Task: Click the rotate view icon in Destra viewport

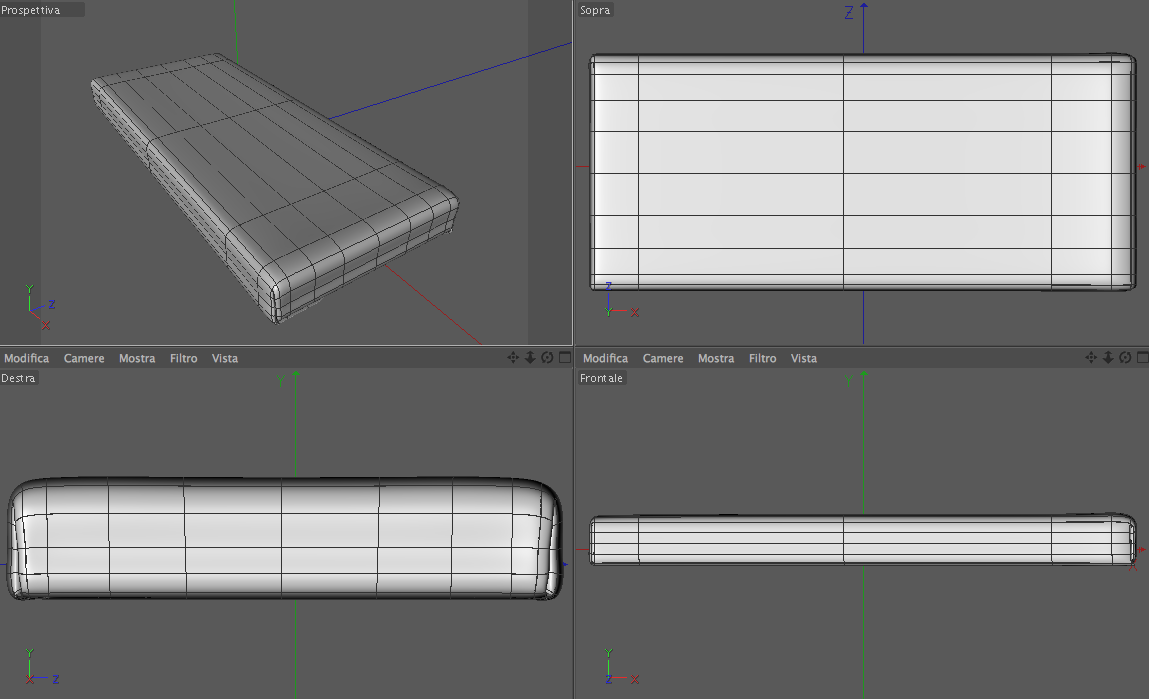Action: tap(547, 358)
